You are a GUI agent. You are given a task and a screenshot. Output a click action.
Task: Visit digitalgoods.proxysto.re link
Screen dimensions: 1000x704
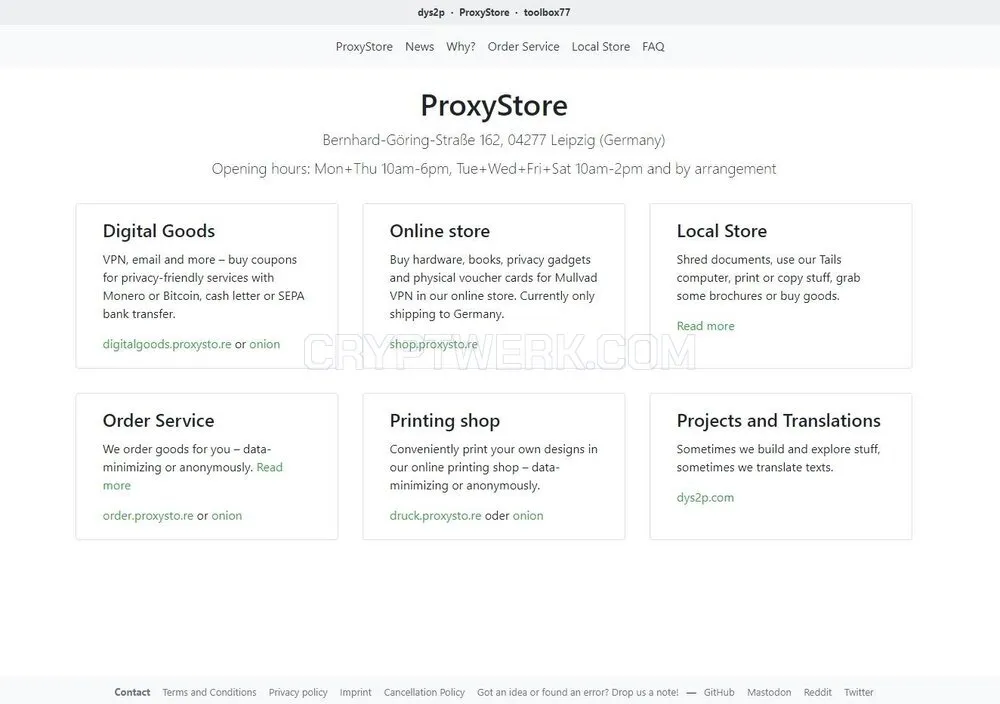(167, 344)
